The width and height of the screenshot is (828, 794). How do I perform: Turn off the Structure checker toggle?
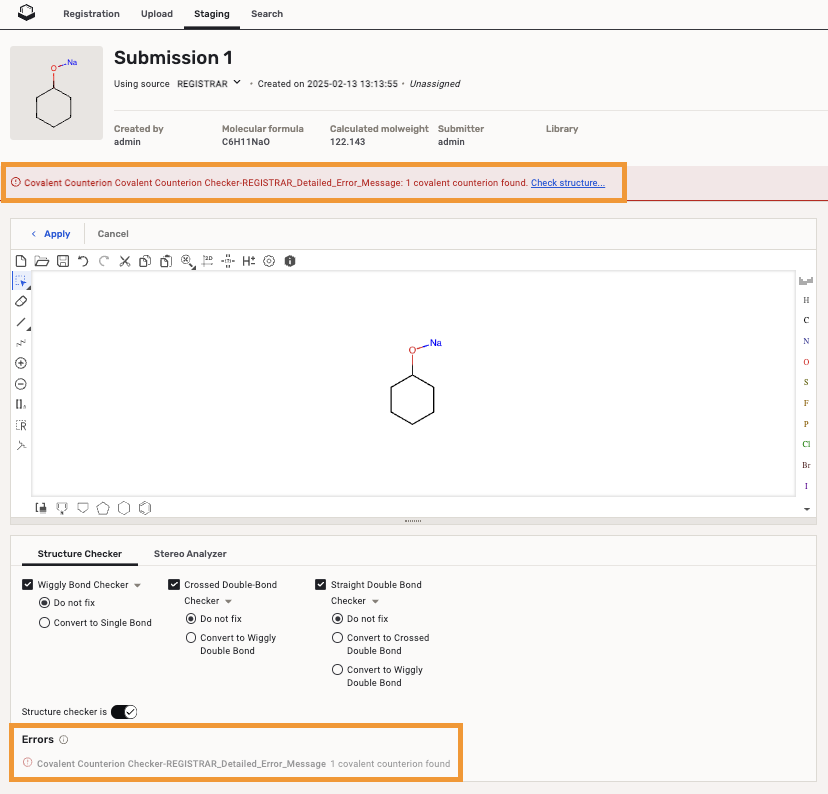click(124, 712)
